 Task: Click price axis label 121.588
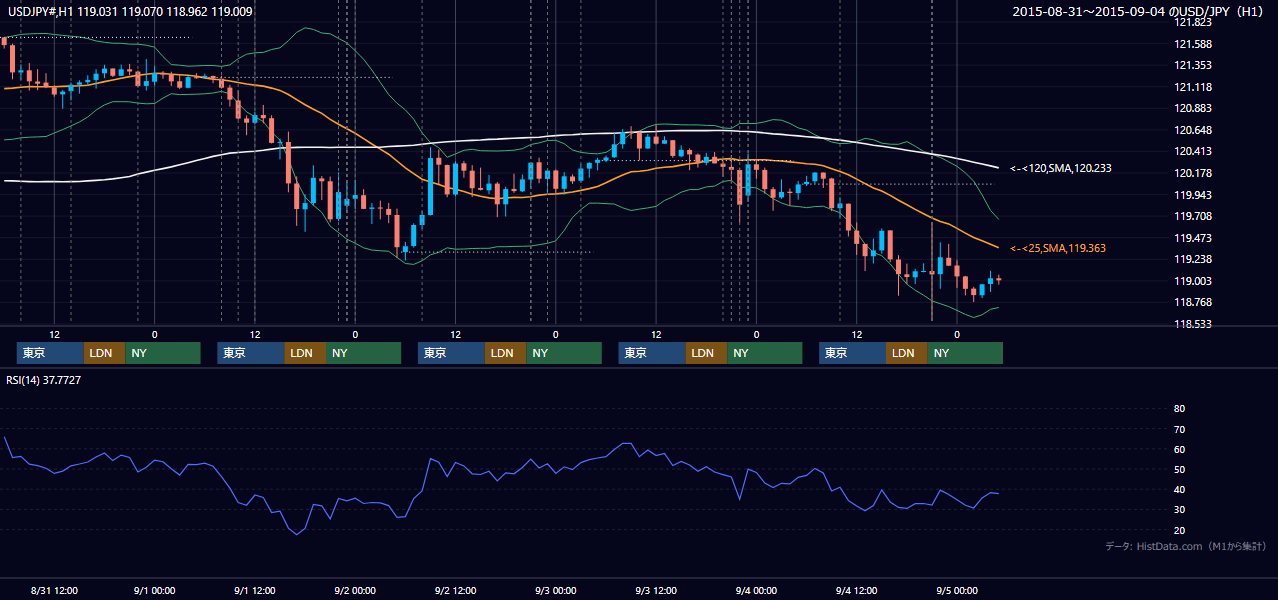pyautogui.click(x=1193, y=44)
